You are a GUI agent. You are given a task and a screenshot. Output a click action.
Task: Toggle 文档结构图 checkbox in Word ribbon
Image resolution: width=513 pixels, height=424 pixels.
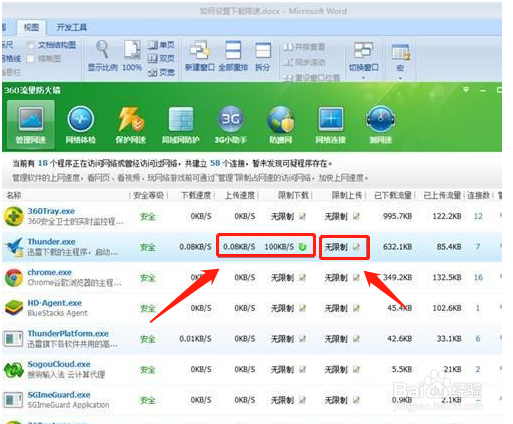point(31,45)
